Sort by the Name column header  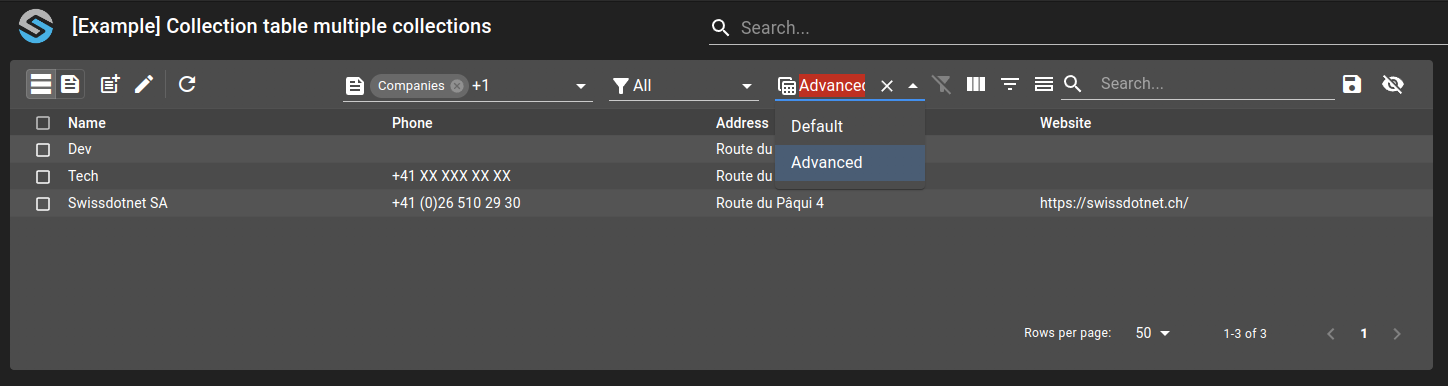(87, 123)
